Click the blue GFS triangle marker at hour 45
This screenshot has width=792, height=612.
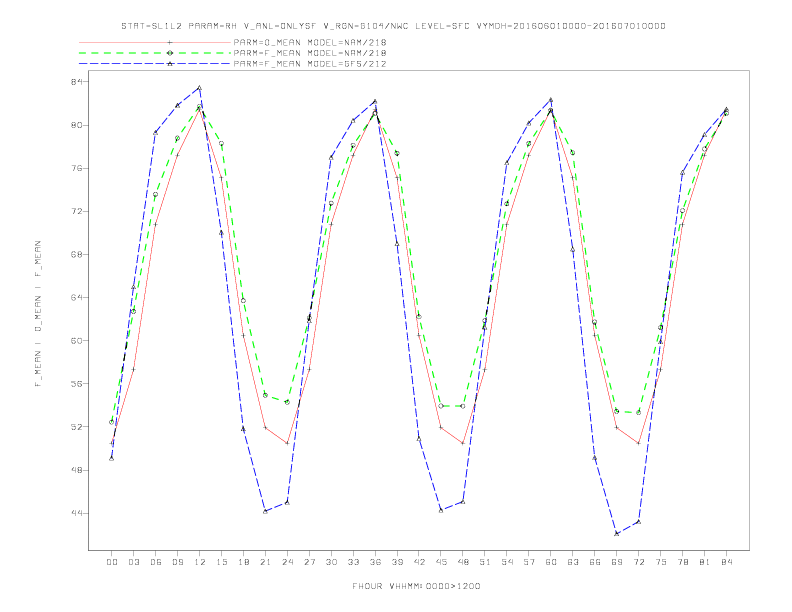pyautogui.click(x=441, y=511)
